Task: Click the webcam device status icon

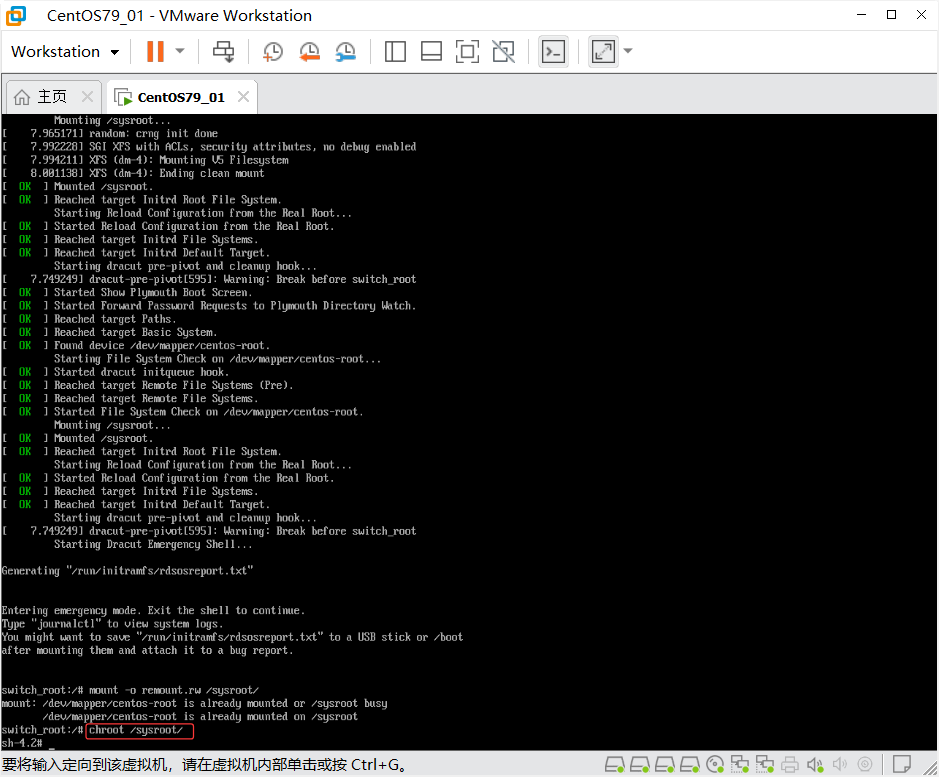Action: coord(865,764)
